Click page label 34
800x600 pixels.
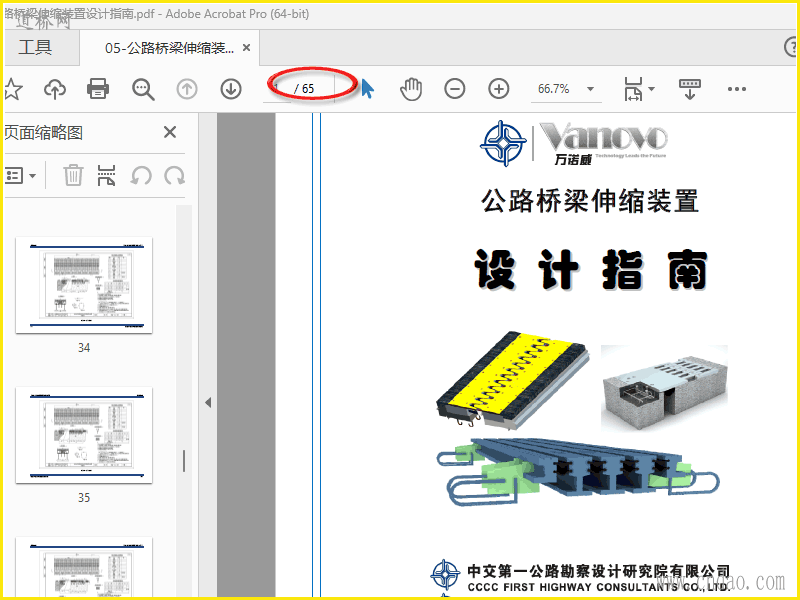tap(84, 348)
